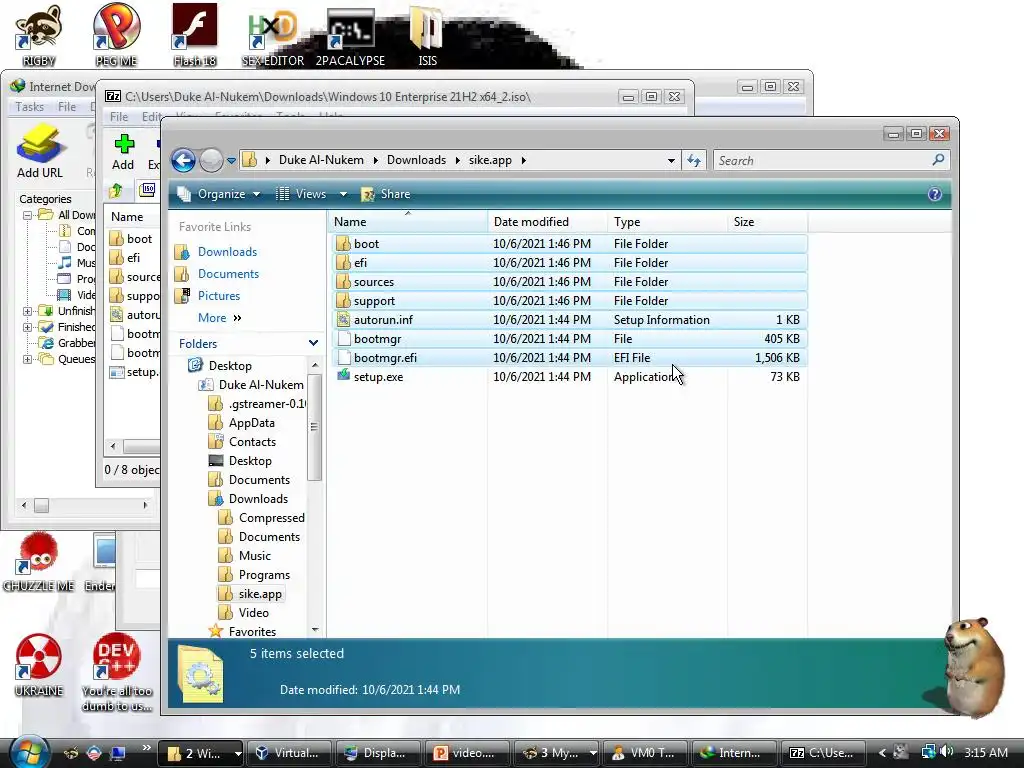Image resolution: width=1024 pixels, height=768 pixels.
Task: Click the Folders tree vertical scrollbar
Action: 314,426
